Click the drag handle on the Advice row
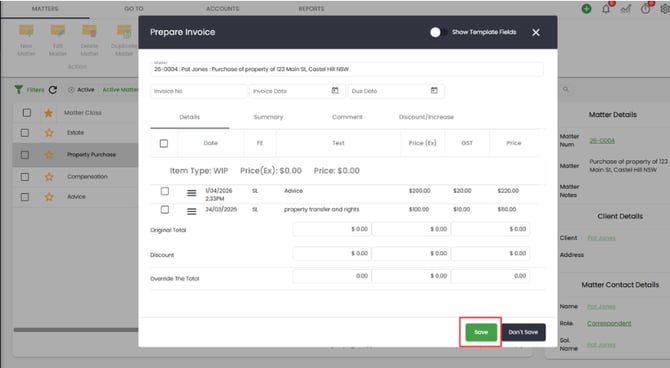Image resolution: width=670 pixels, height=368 pixels. click(x=191, y=193)
